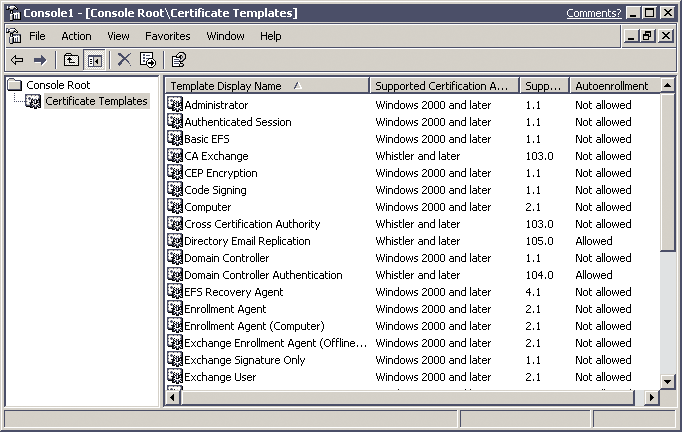Open the Action menu
682x432 pixels.
[76, 36]
